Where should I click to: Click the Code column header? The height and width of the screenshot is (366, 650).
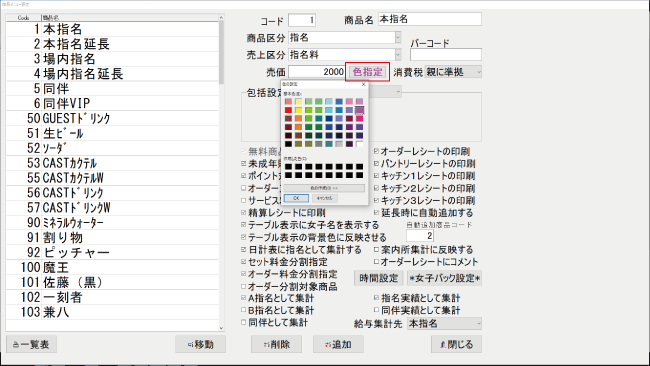coord(24,18)
